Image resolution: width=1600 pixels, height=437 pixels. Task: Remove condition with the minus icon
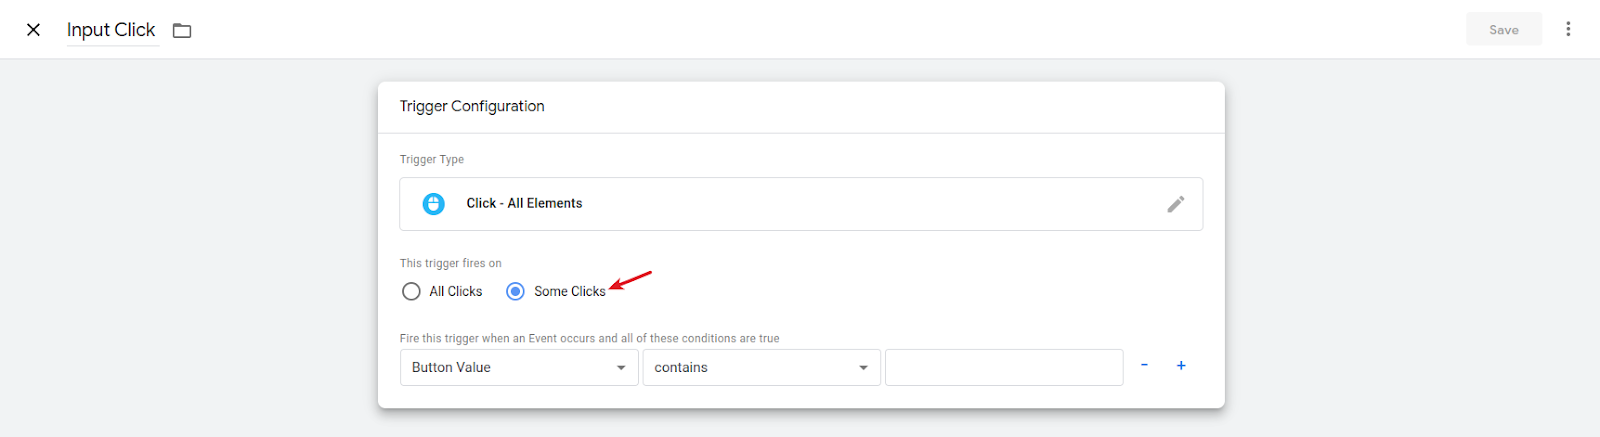point(1144,366)
